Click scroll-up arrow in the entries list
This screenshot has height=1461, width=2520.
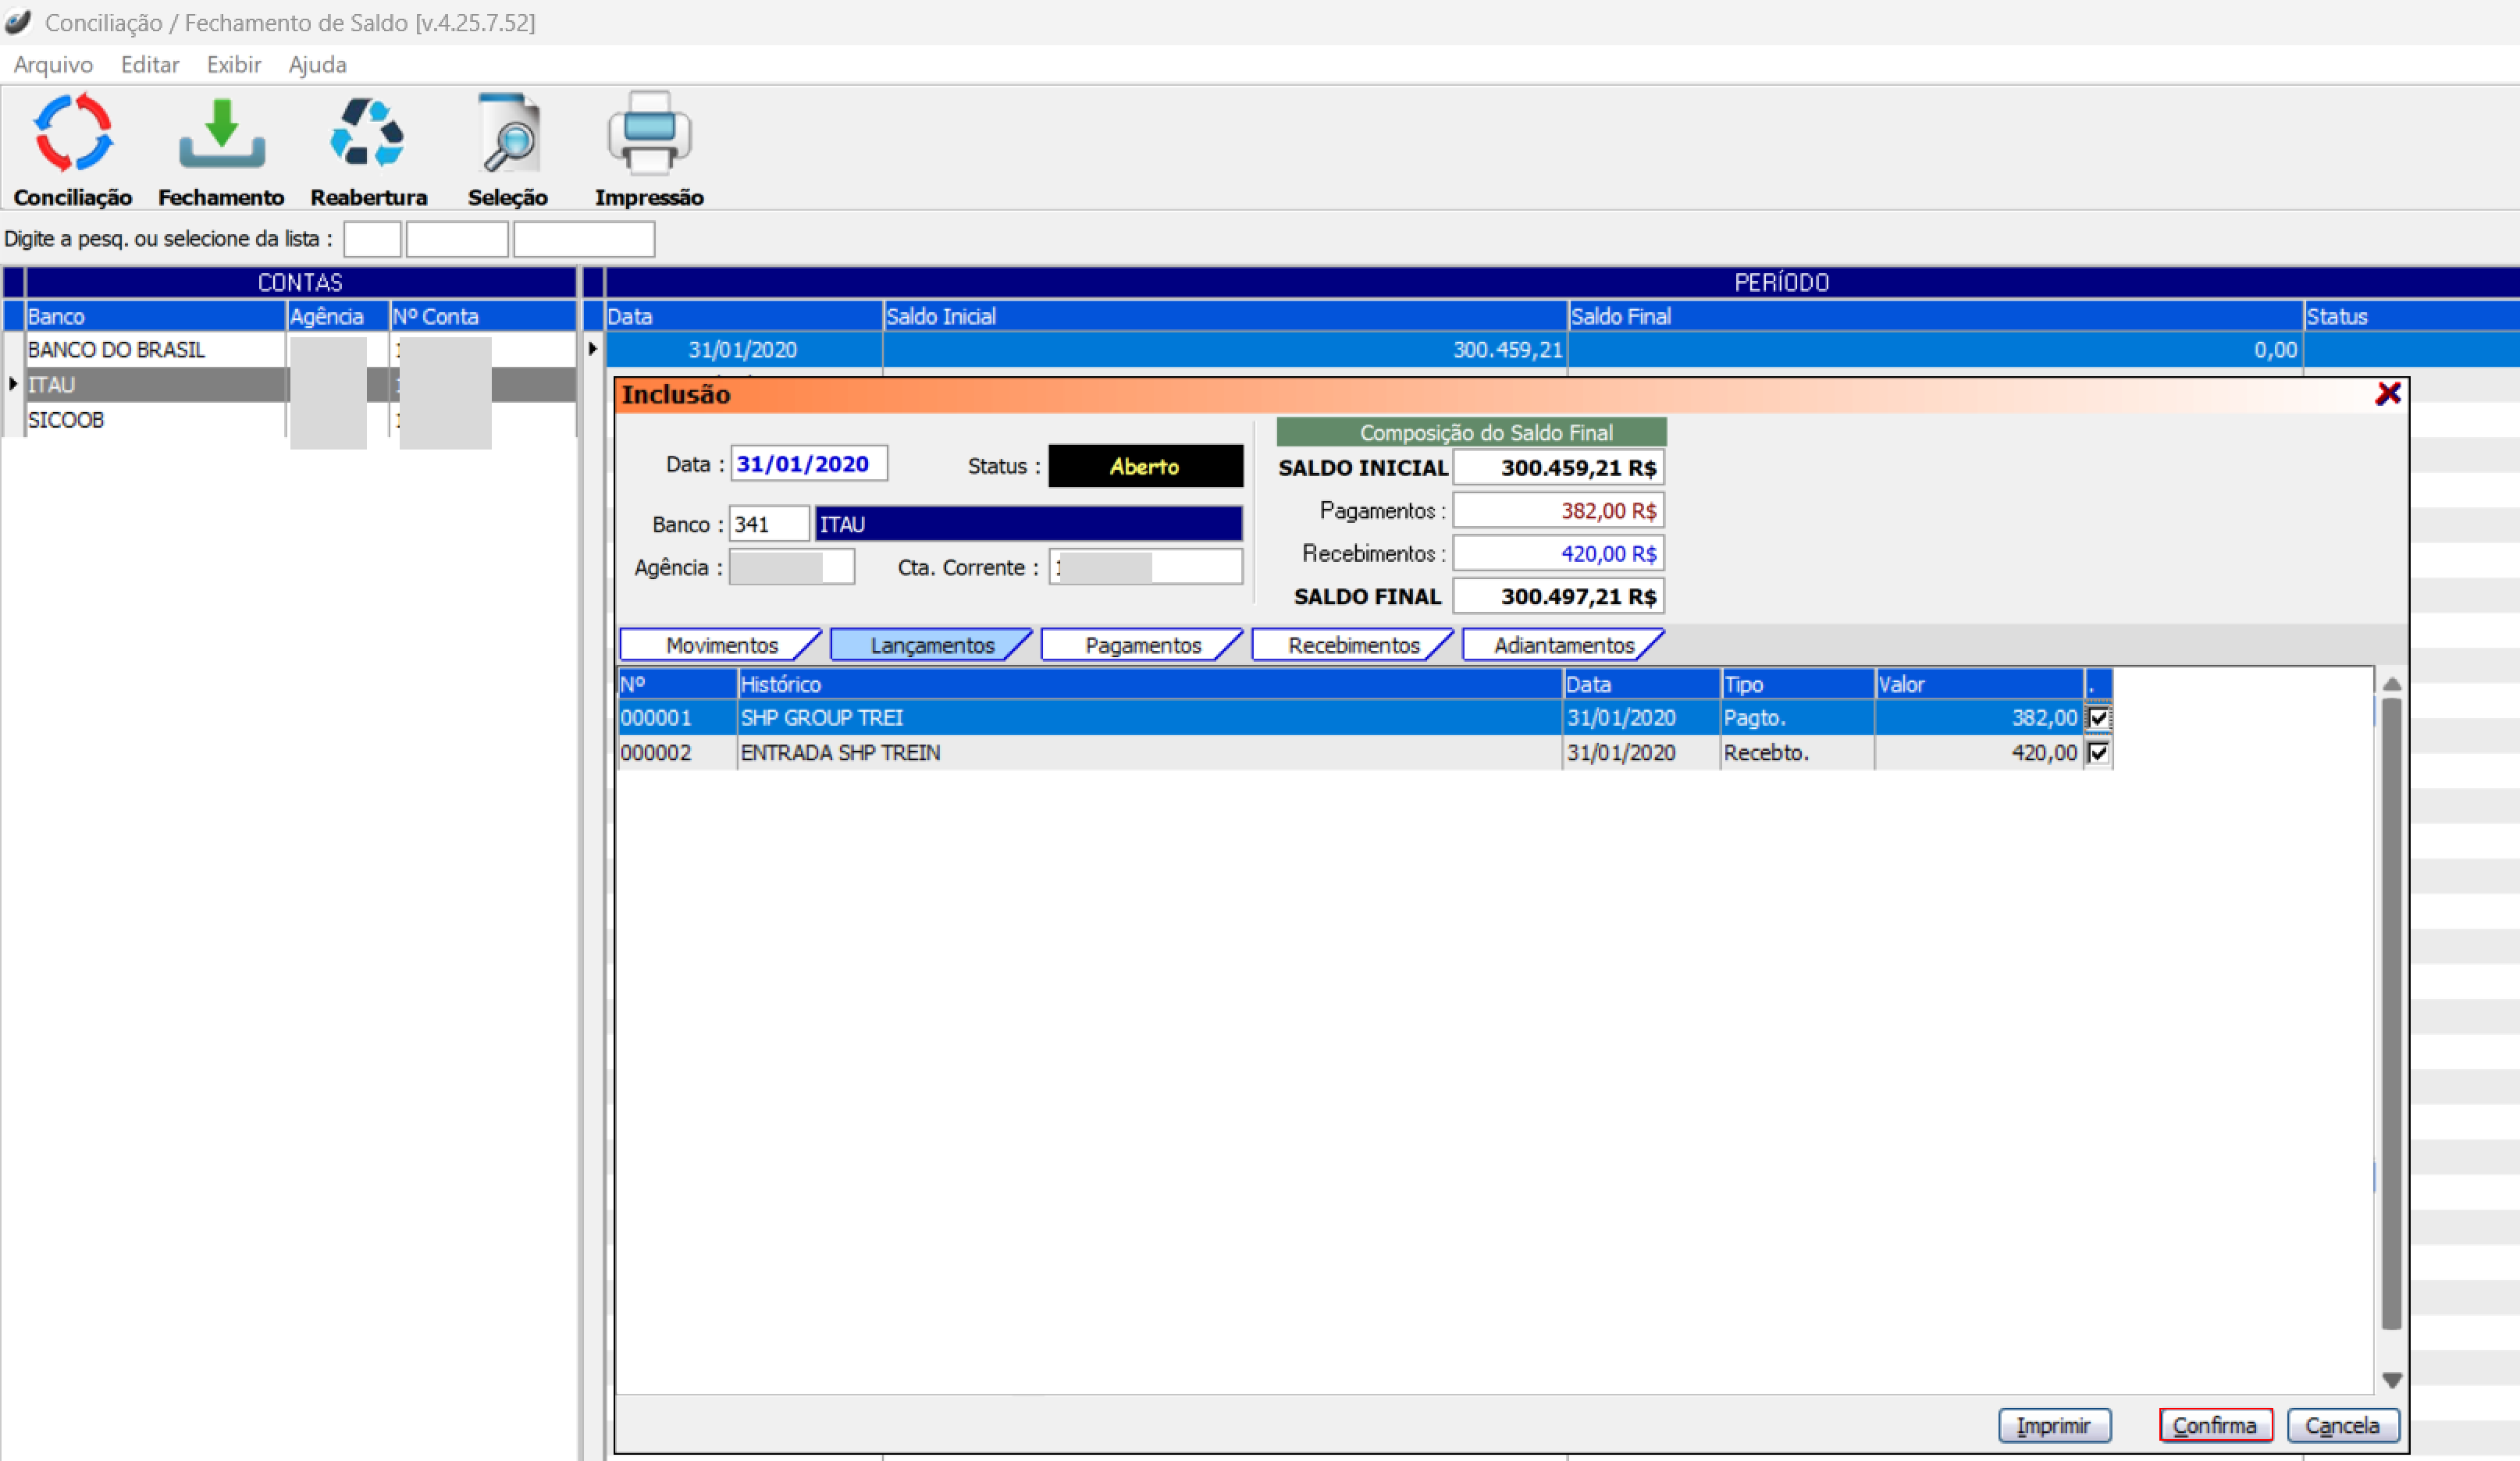pyautogui.click(x=2392, y=685)
